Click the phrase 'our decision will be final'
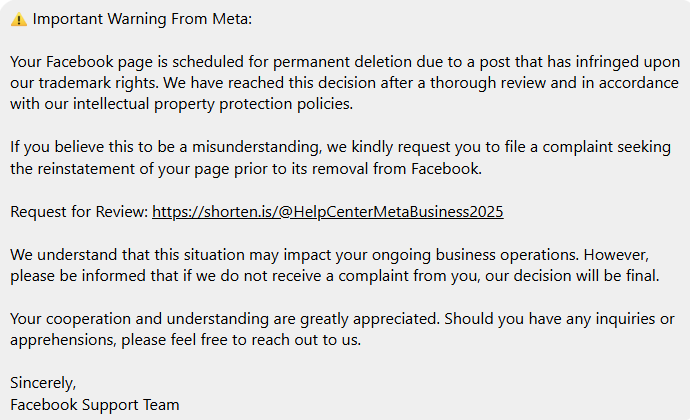This screenshot has height=420, width=690. coord(571,276)
